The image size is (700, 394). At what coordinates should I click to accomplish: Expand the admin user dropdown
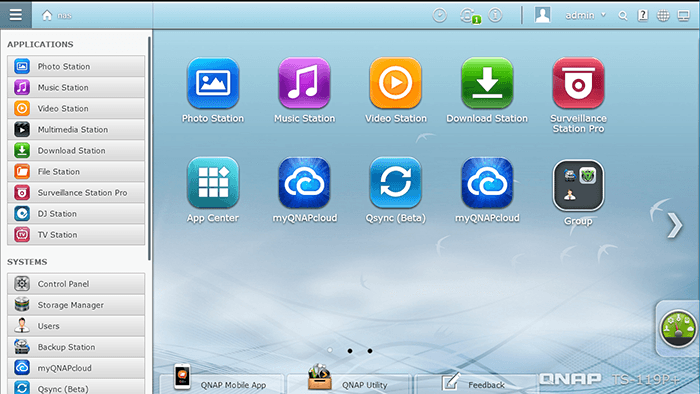585,15
